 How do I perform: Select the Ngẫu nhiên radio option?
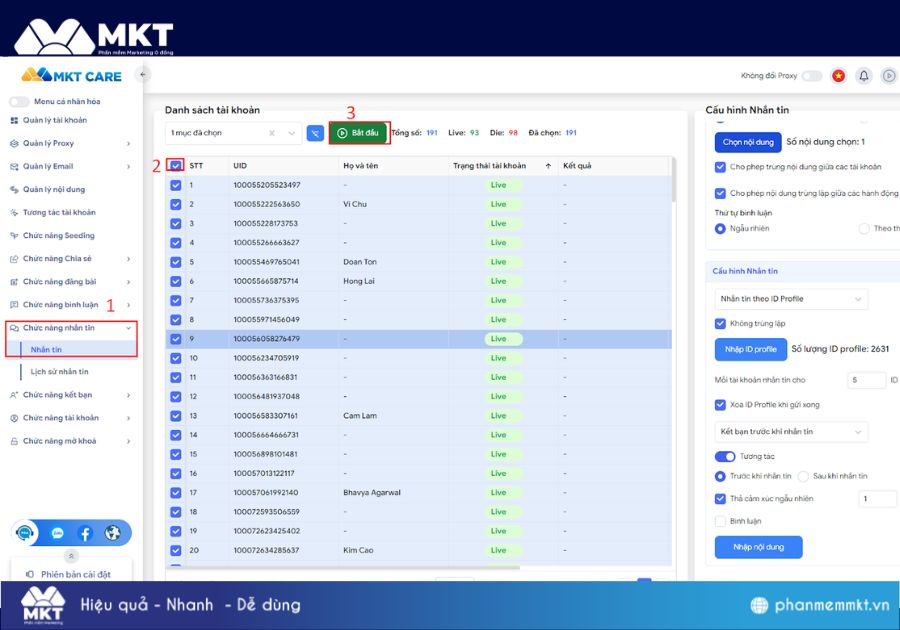pos(720,228)
